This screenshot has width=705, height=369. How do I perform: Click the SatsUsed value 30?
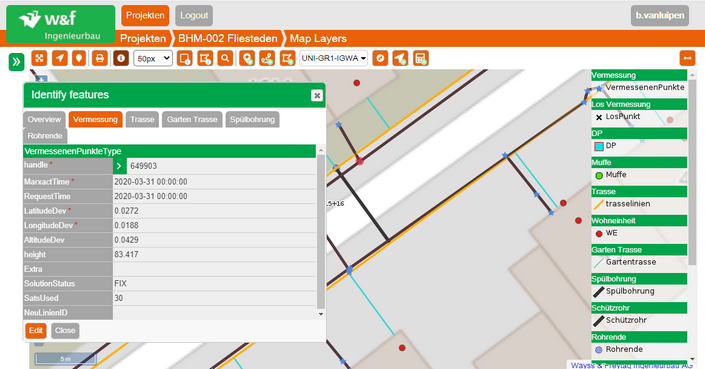pyautogui.click(x=214, y=298)
